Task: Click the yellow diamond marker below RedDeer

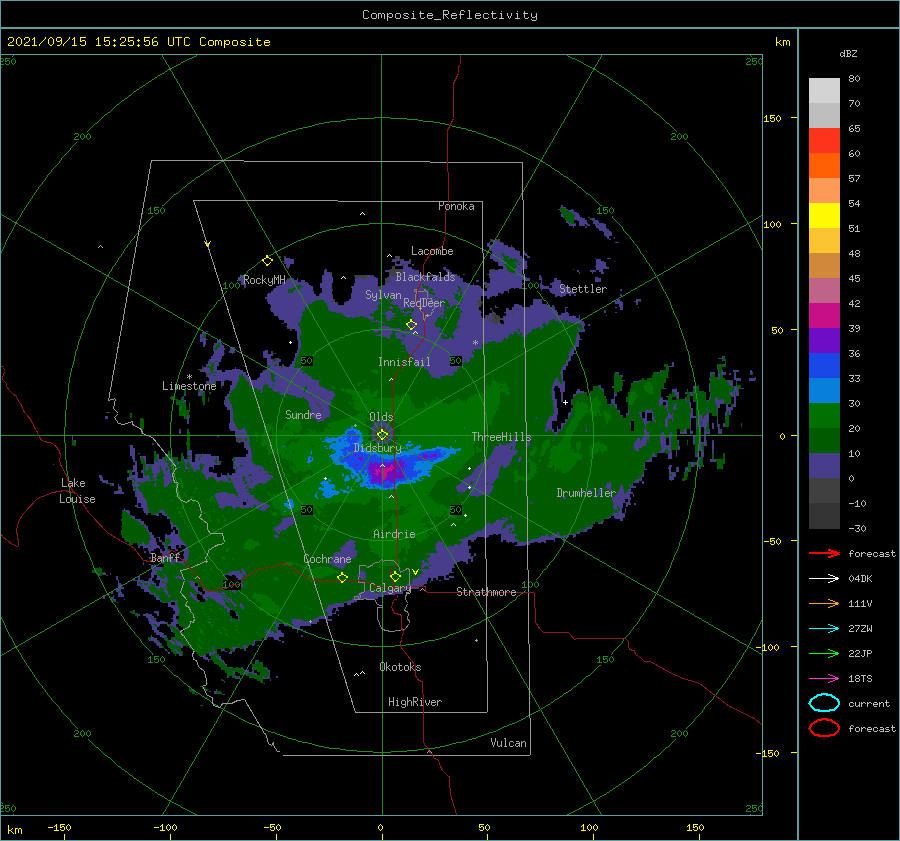Action: pos(412,325)
